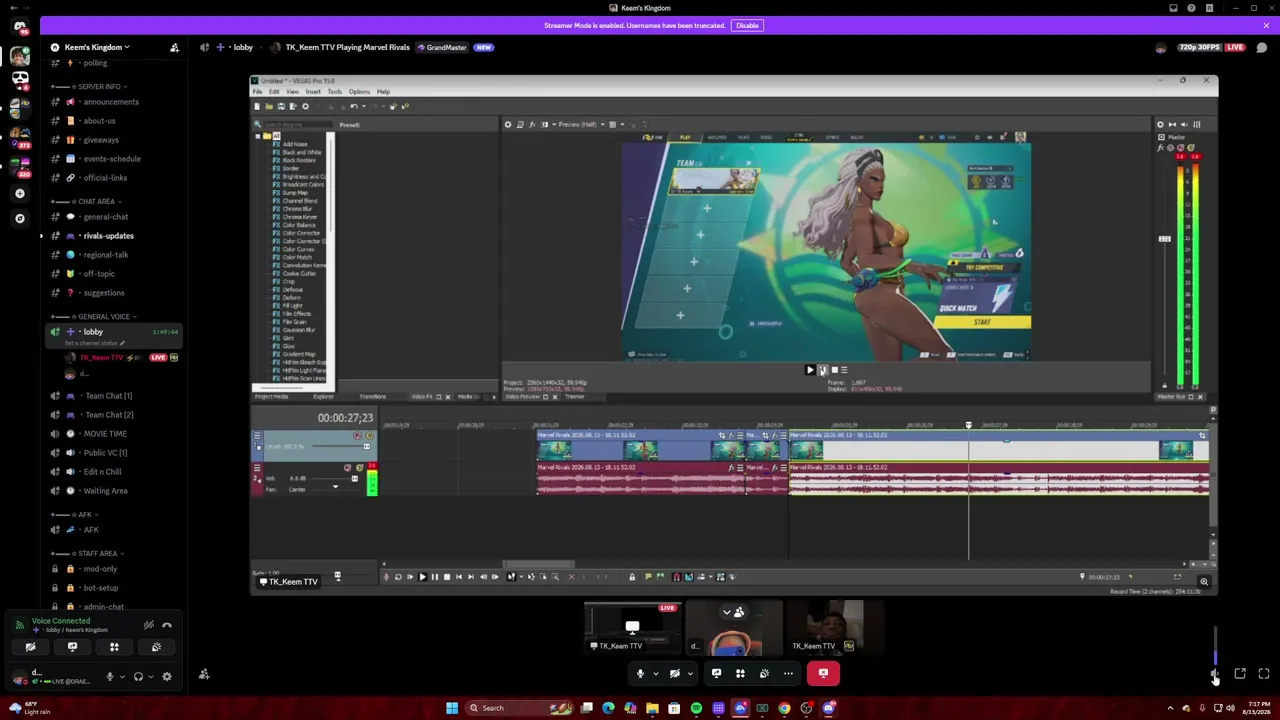Image resolution: width=1280 pixels, height=720 pixels.
Task: Open the stream quality 720p 30FPS indicator
Action: pyautogui.click(x=1199, y=47)
